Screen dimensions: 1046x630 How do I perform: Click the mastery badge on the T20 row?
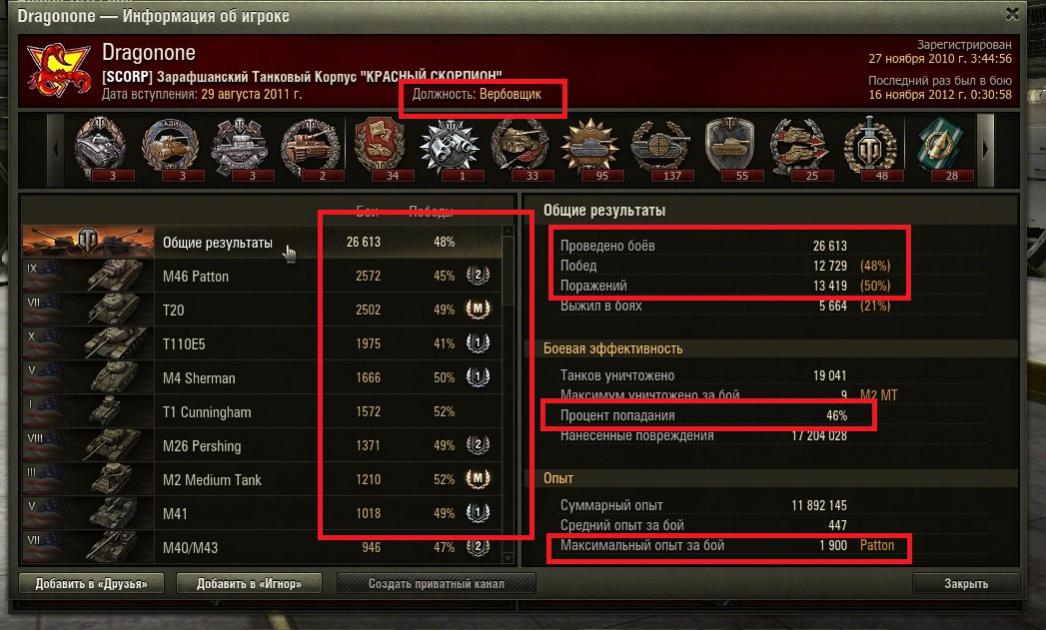click(x=478, y=310)
